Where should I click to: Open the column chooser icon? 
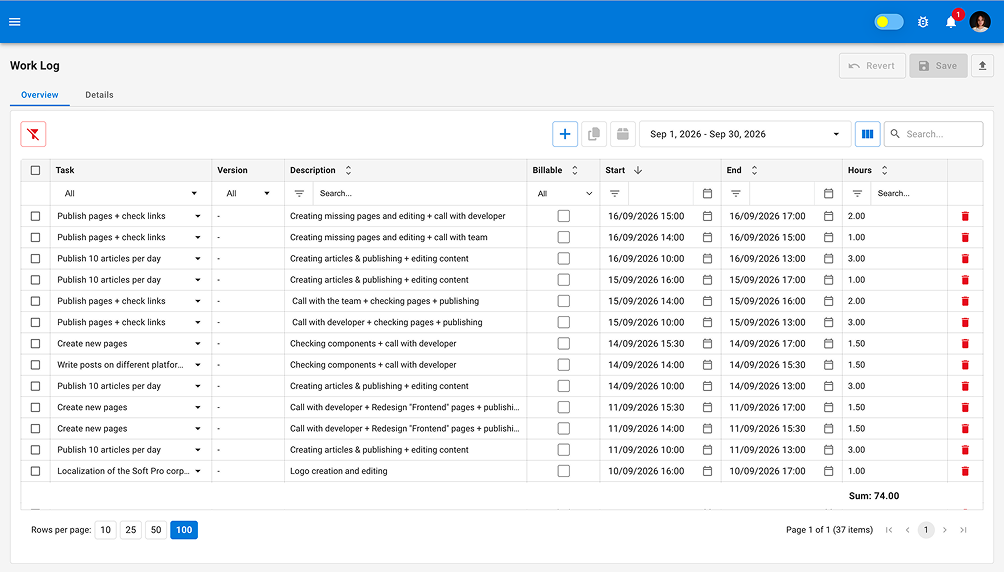tap(867, 134)
